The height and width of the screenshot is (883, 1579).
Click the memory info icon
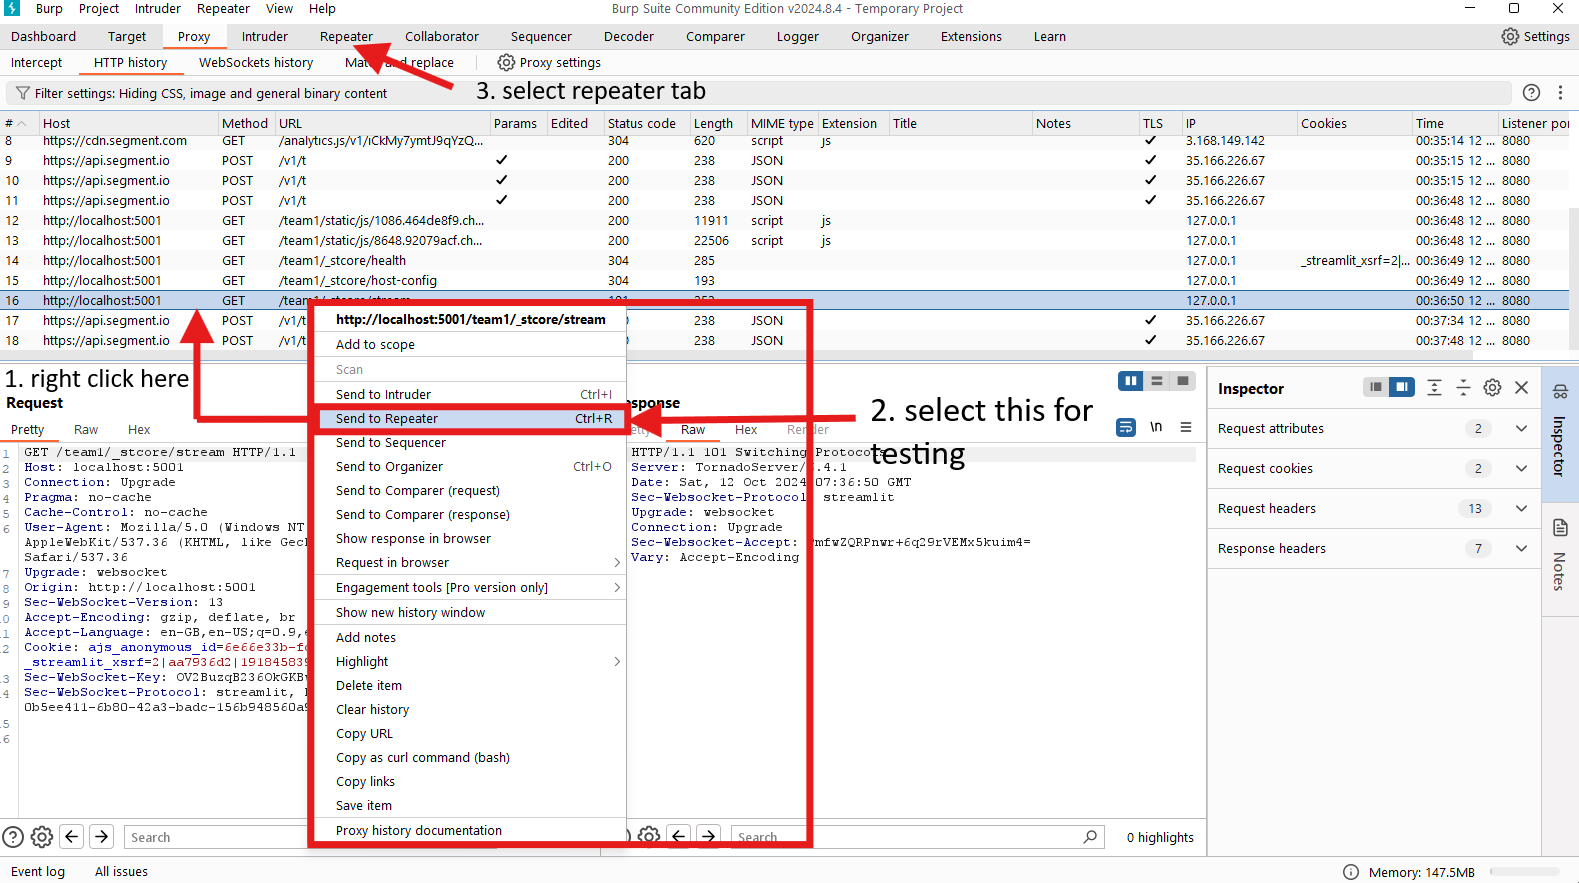coord(1351,872)
